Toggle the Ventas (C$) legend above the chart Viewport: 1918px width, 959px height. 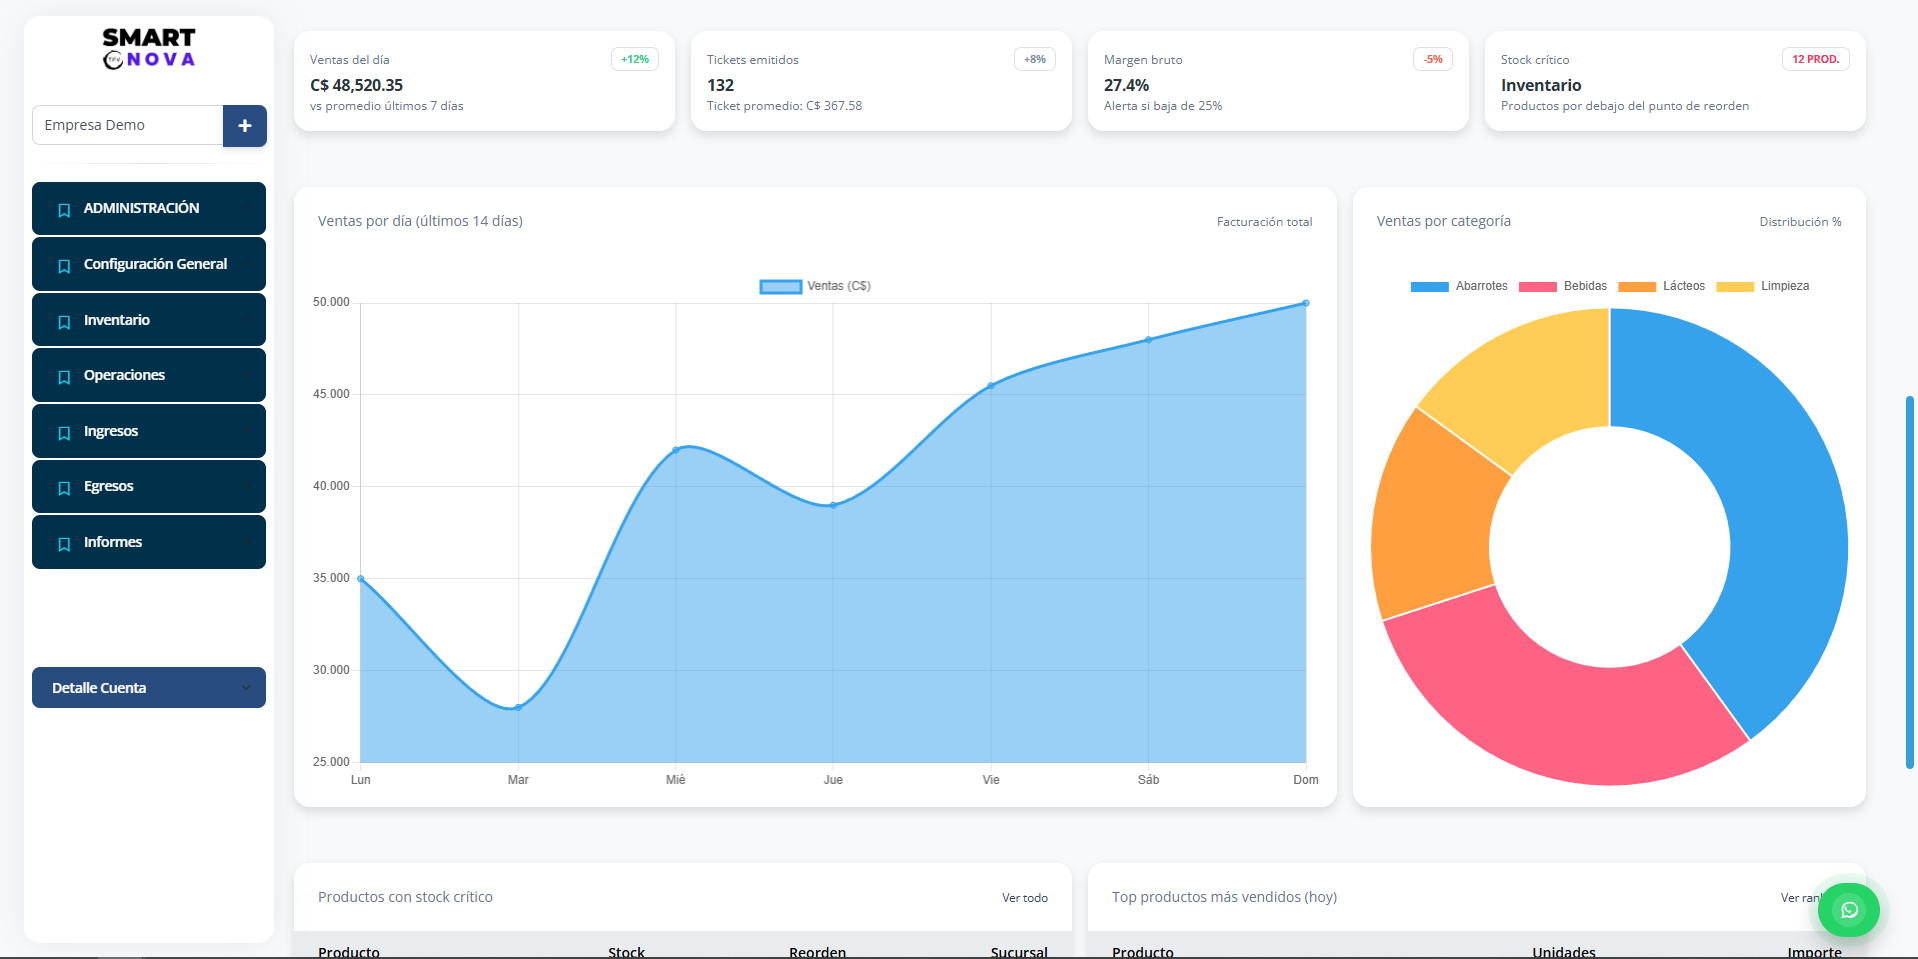(x=815, y=286)
